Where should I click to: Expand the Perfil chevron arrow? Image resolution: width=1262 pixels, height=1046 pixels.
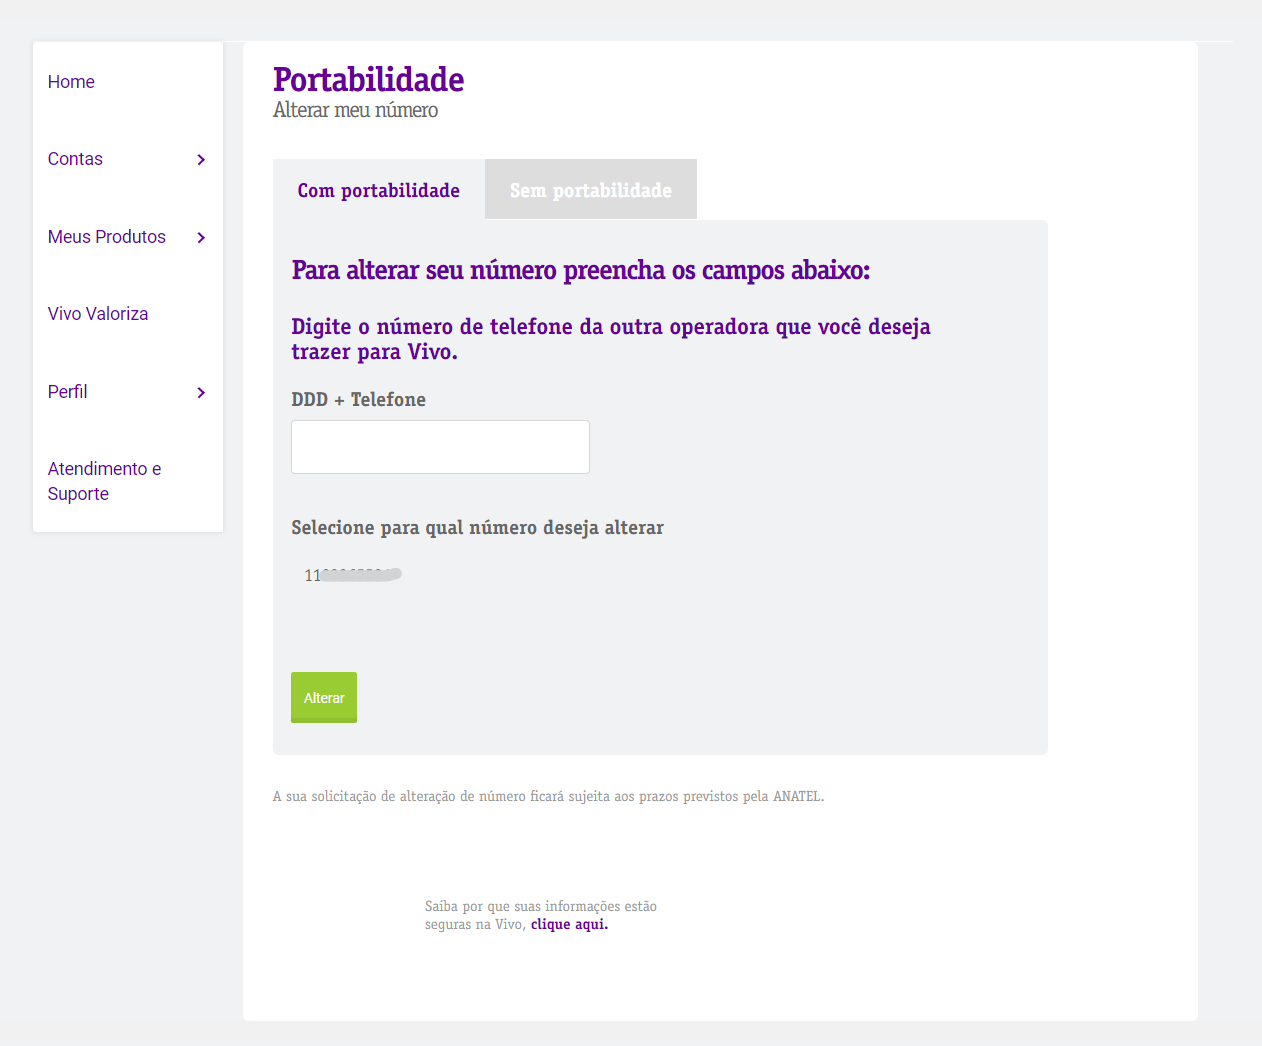[x=201, y=393]
